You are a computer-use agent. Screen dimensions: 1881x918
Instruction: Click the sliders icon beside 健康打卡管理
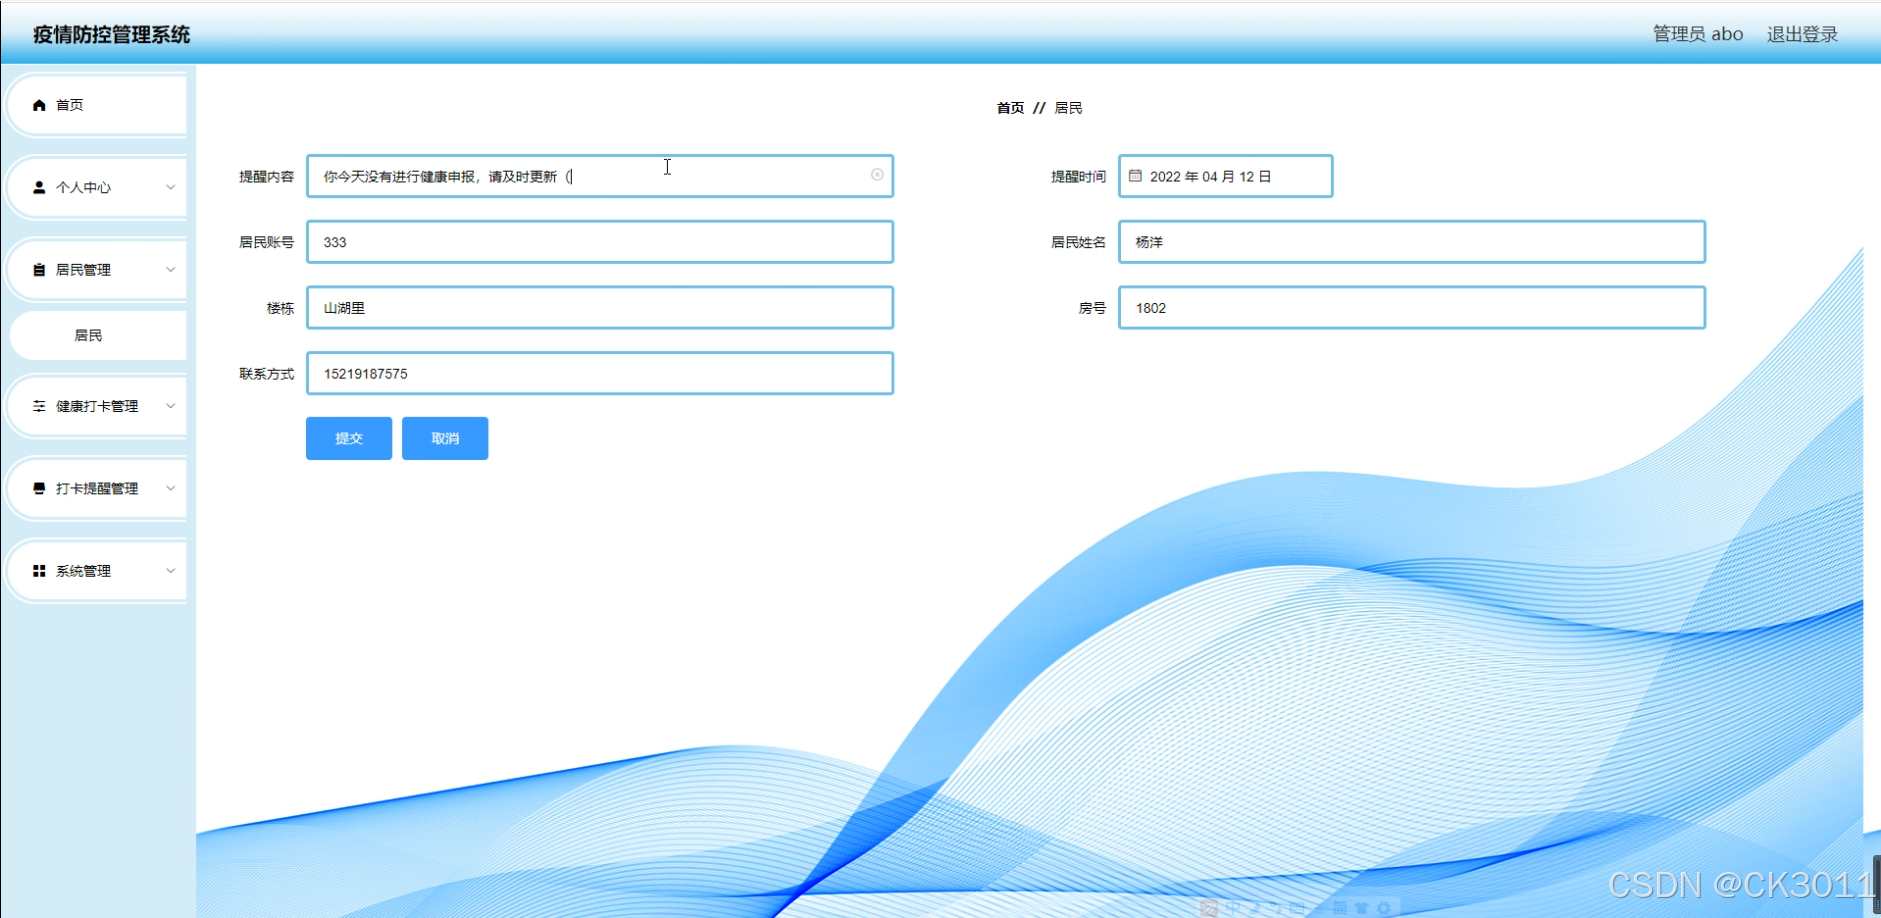[39, 406]
